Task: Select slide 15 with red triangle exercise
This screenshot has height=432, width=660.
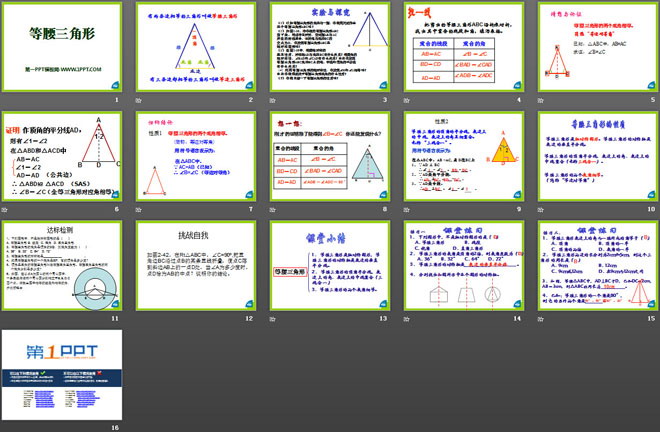Action: click(x=598, y=266)
